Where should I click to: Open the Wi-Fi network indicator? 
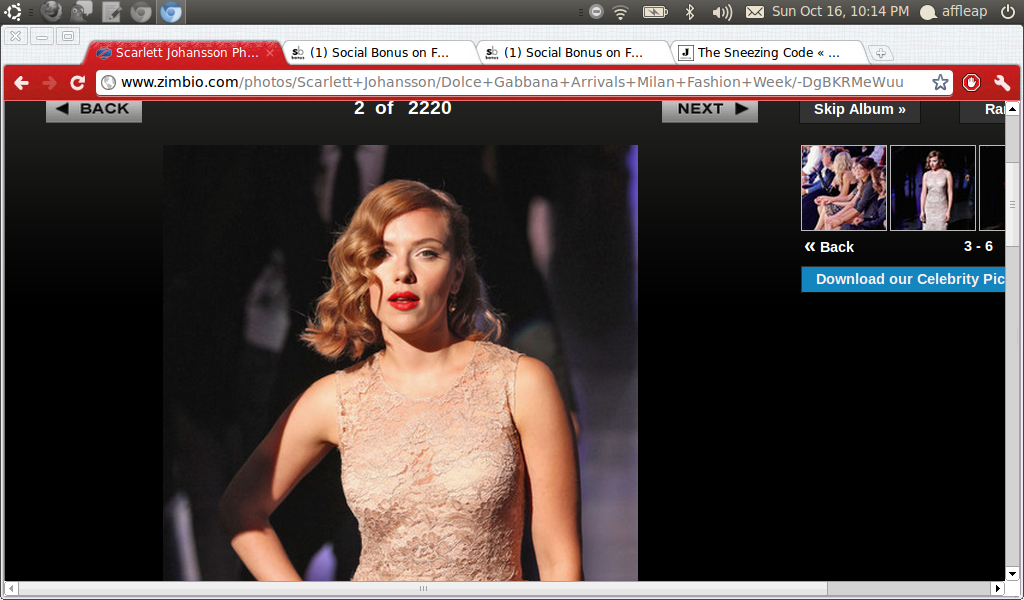(620, 12)
